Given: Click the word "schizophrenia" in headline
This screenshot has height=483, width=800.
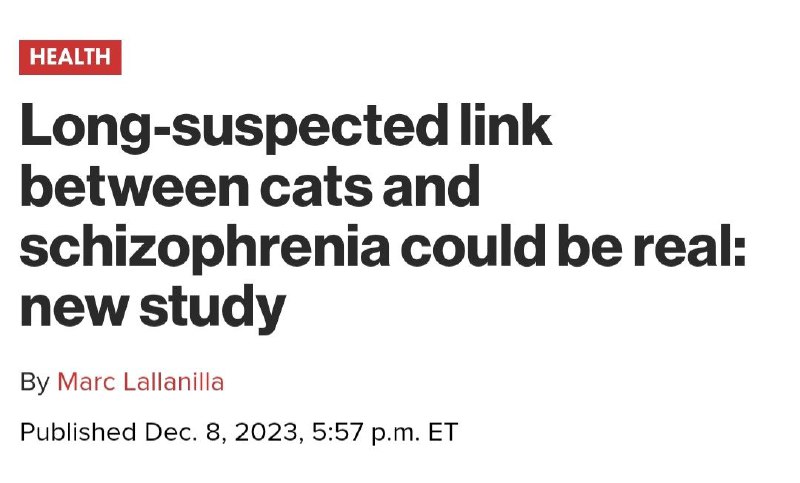Looking at the screenshot, I should (205, 248).
